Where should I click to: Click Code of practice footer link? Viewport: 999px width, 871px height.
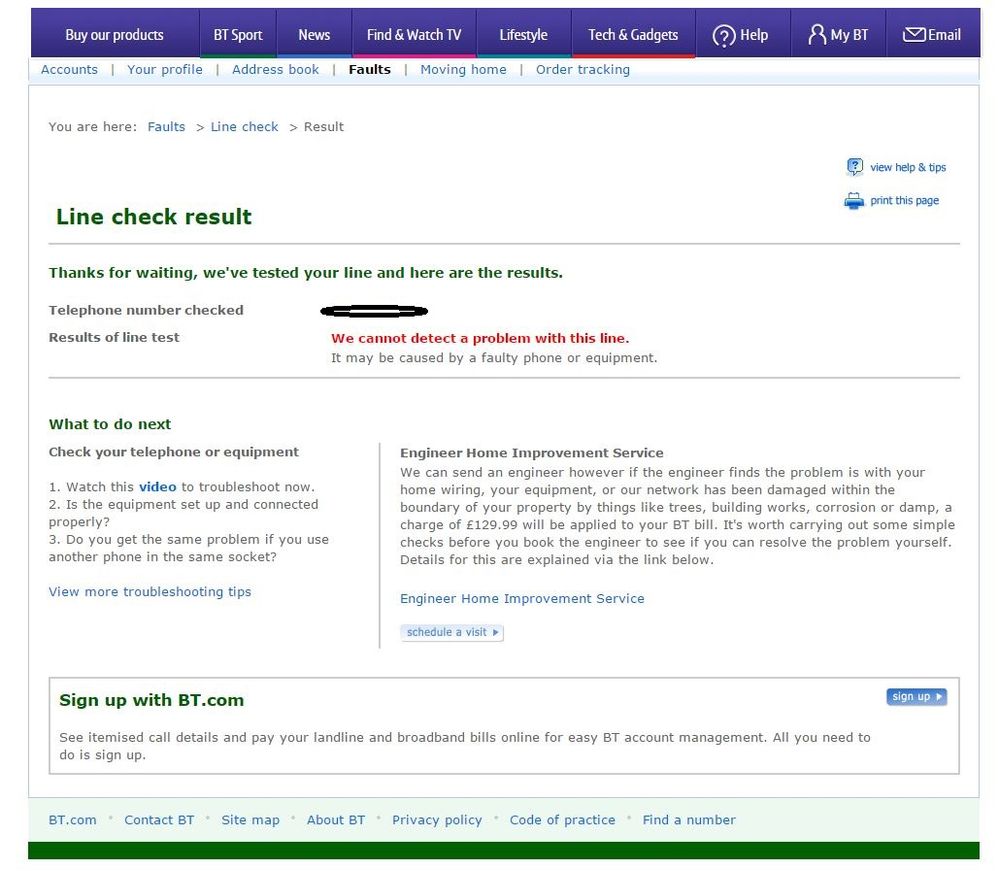click(562, 820)
